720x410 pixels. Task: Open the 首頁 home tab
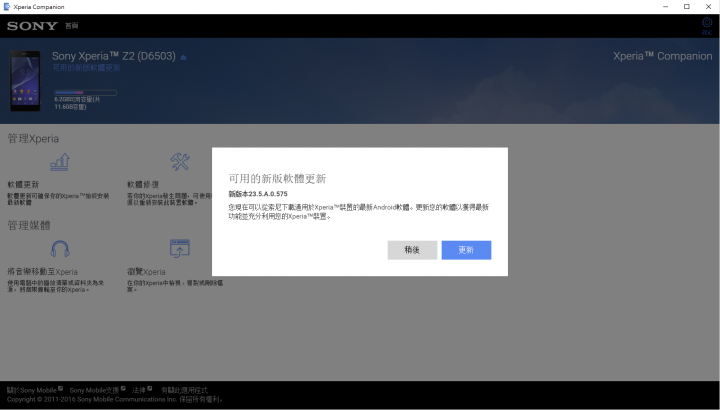(x=72, y=26)
